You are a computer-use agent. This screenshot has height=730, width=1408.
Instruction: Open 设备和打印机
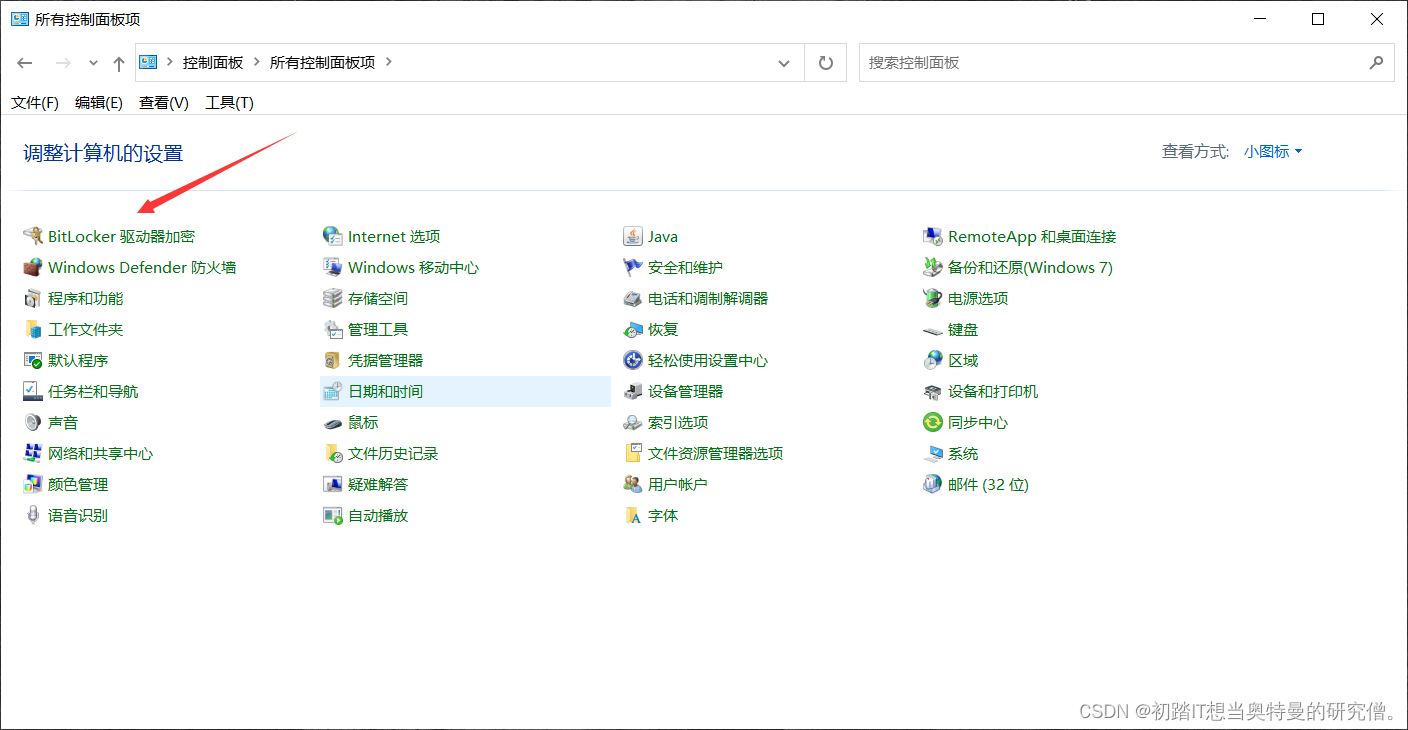tap(993, 392)
